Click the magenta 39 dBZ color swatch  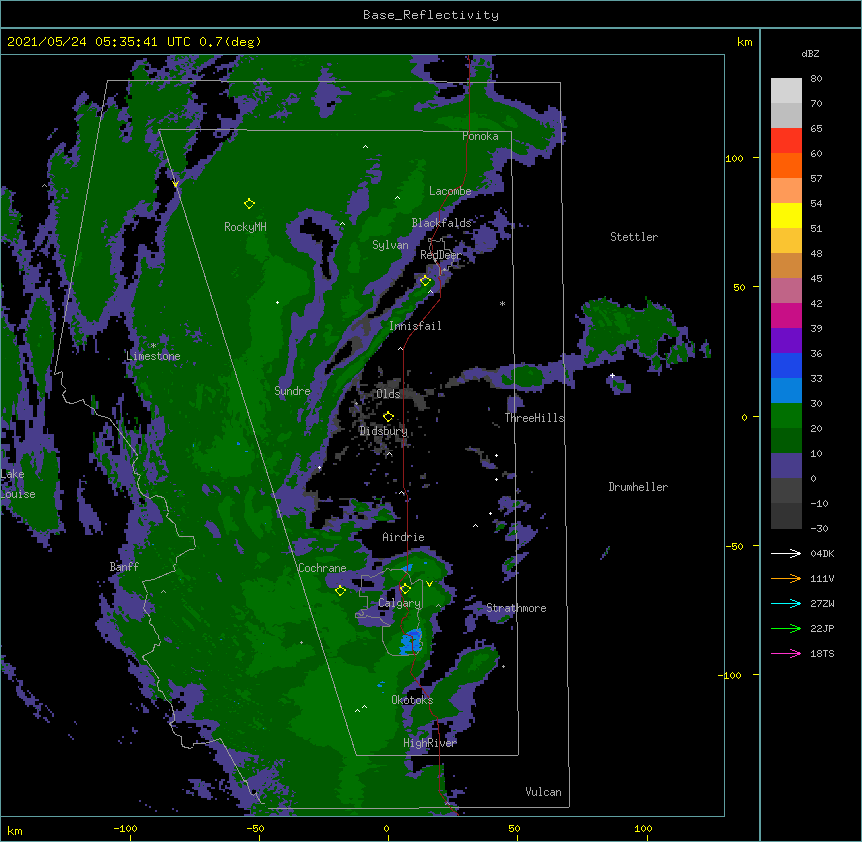tap(786, 315)
